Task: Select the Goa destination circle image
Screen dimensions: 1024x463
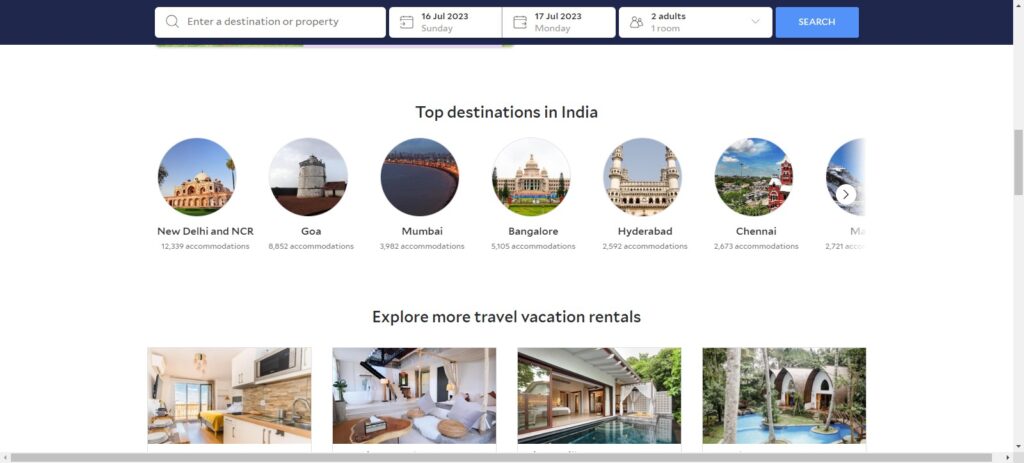Action: 308,177
